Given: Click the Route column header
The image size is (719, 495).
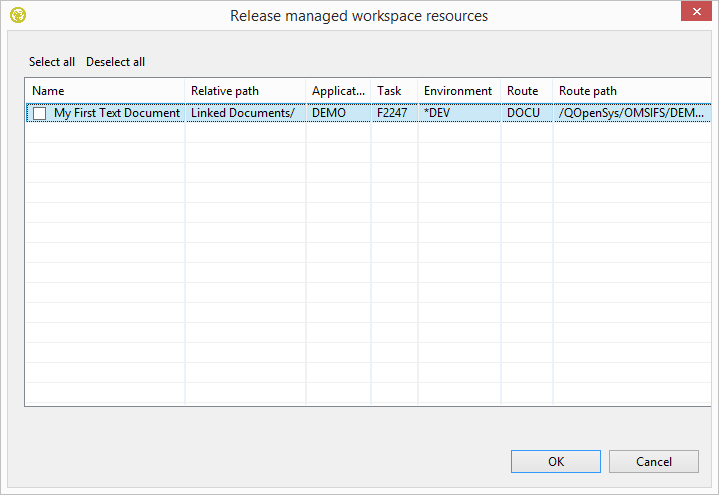Looking at the screenshot, I should coord(526,91).
